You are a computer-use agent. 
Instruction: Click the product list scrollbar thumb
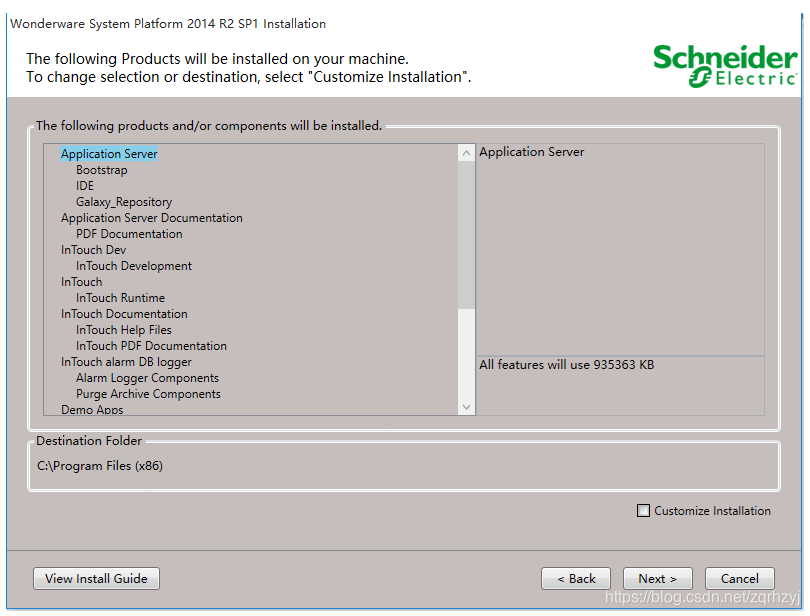(466, 235)
